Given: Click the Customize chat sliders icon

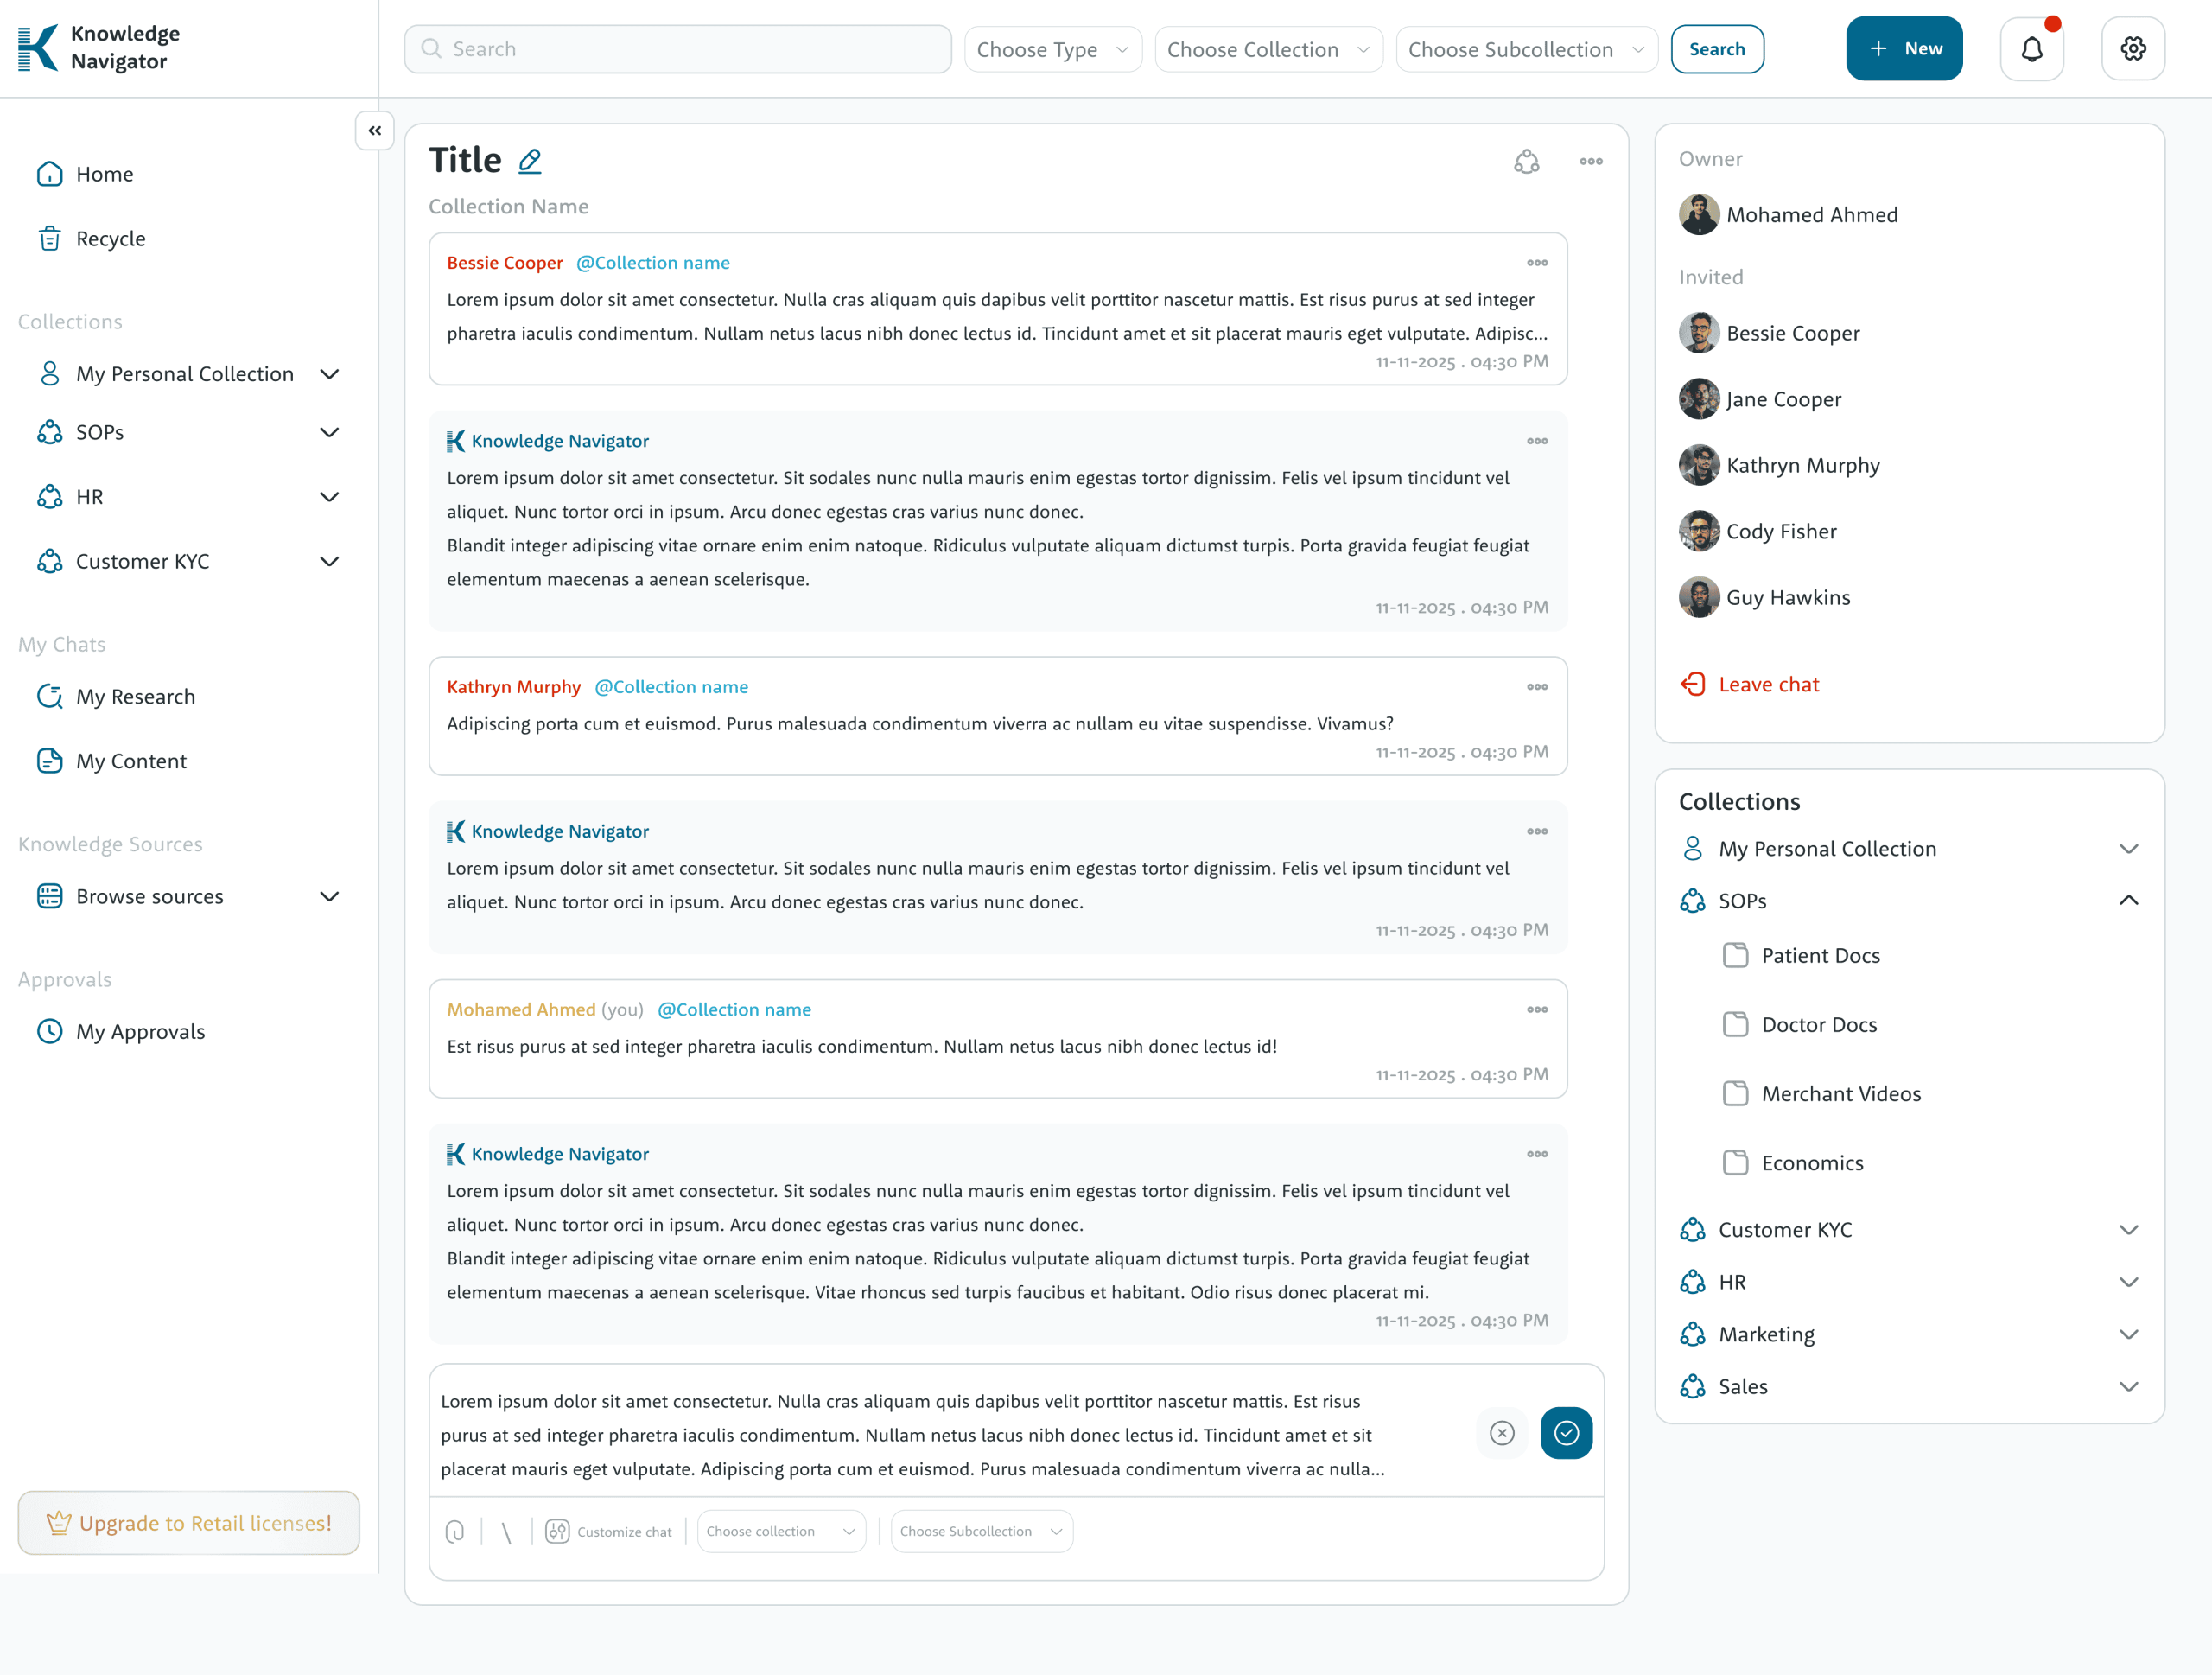Looking at the screenshot, I should click(x=557, y=1531).
